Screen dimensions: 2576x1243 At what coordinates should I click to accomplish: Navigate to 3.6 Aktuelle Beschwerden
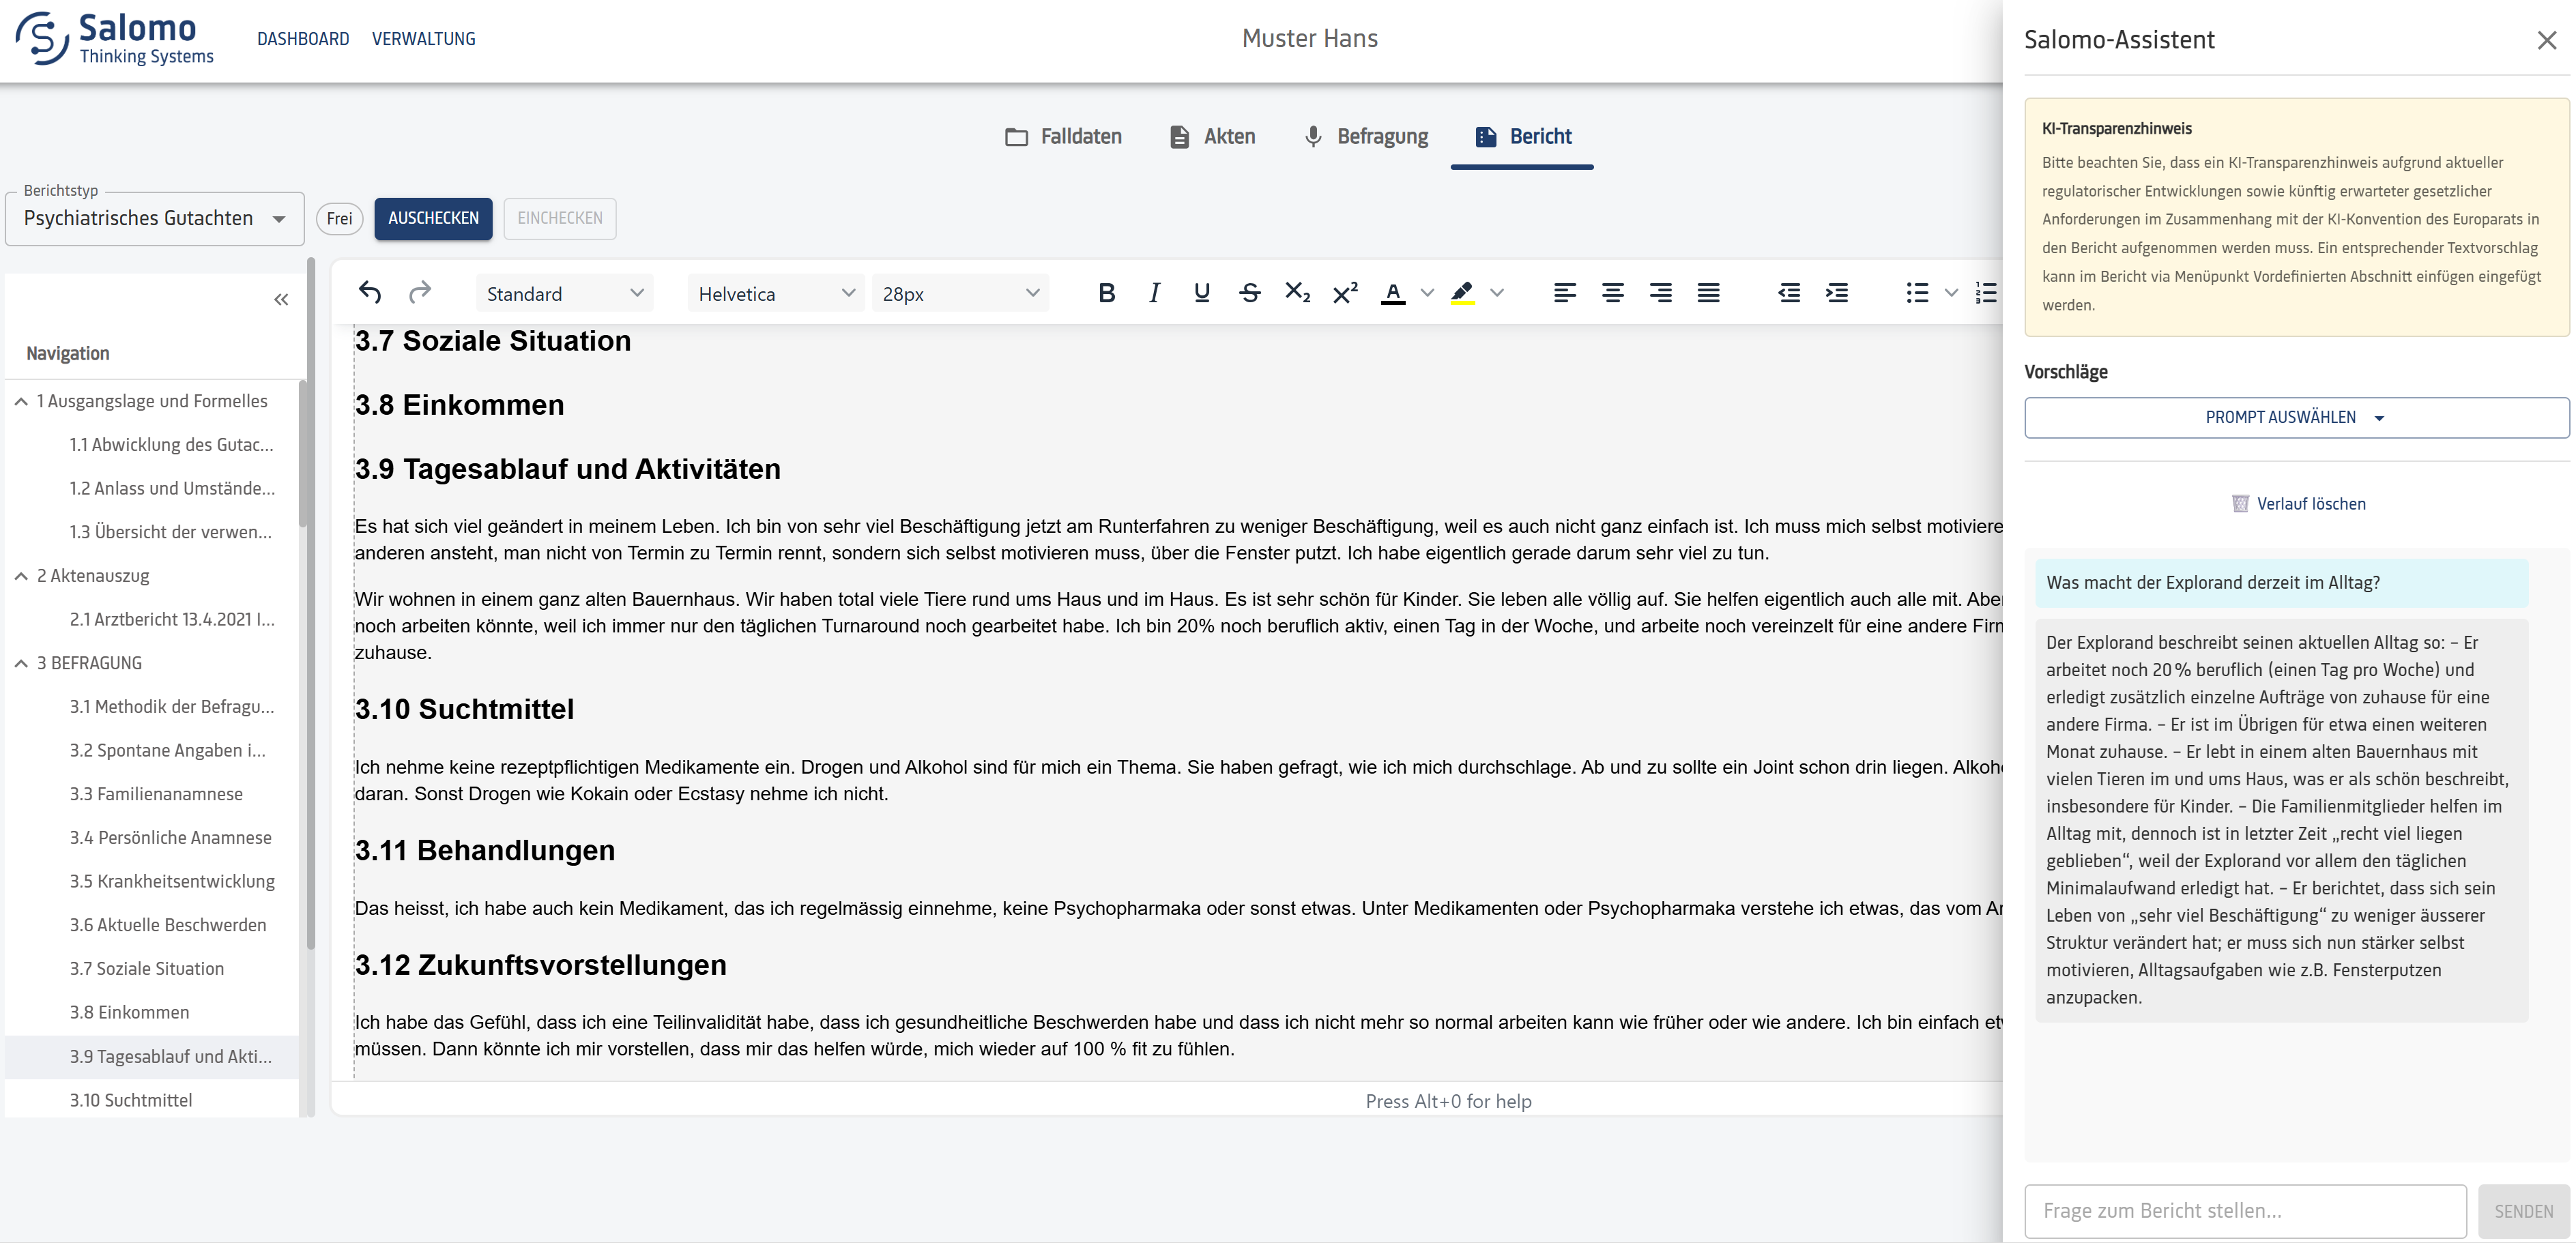168,925
